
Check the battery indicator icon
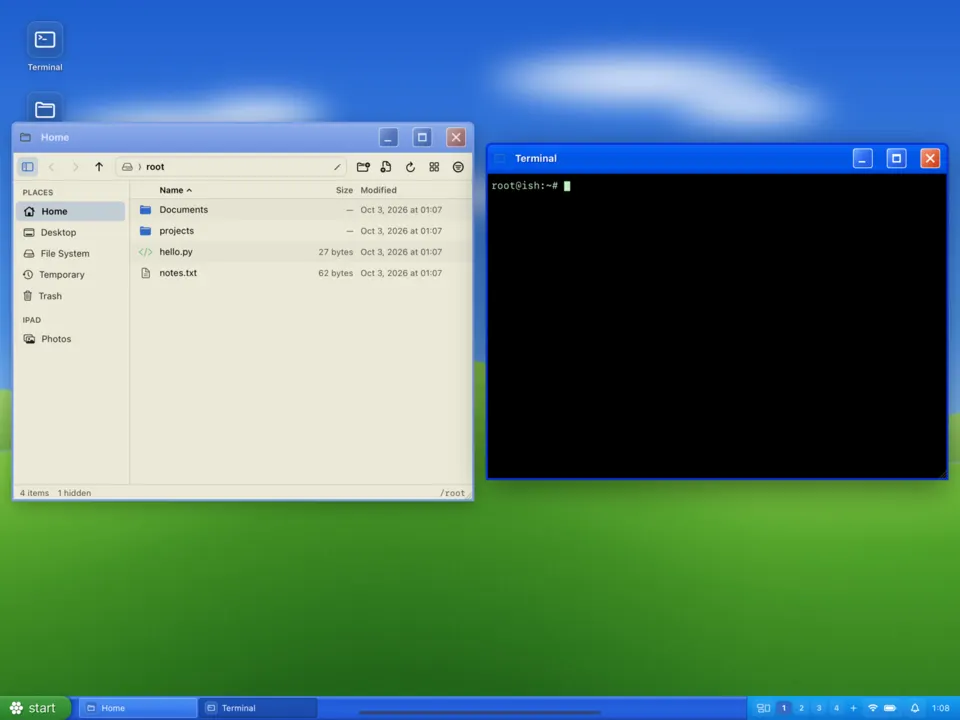pyautogui.click(x=890, y=708)
